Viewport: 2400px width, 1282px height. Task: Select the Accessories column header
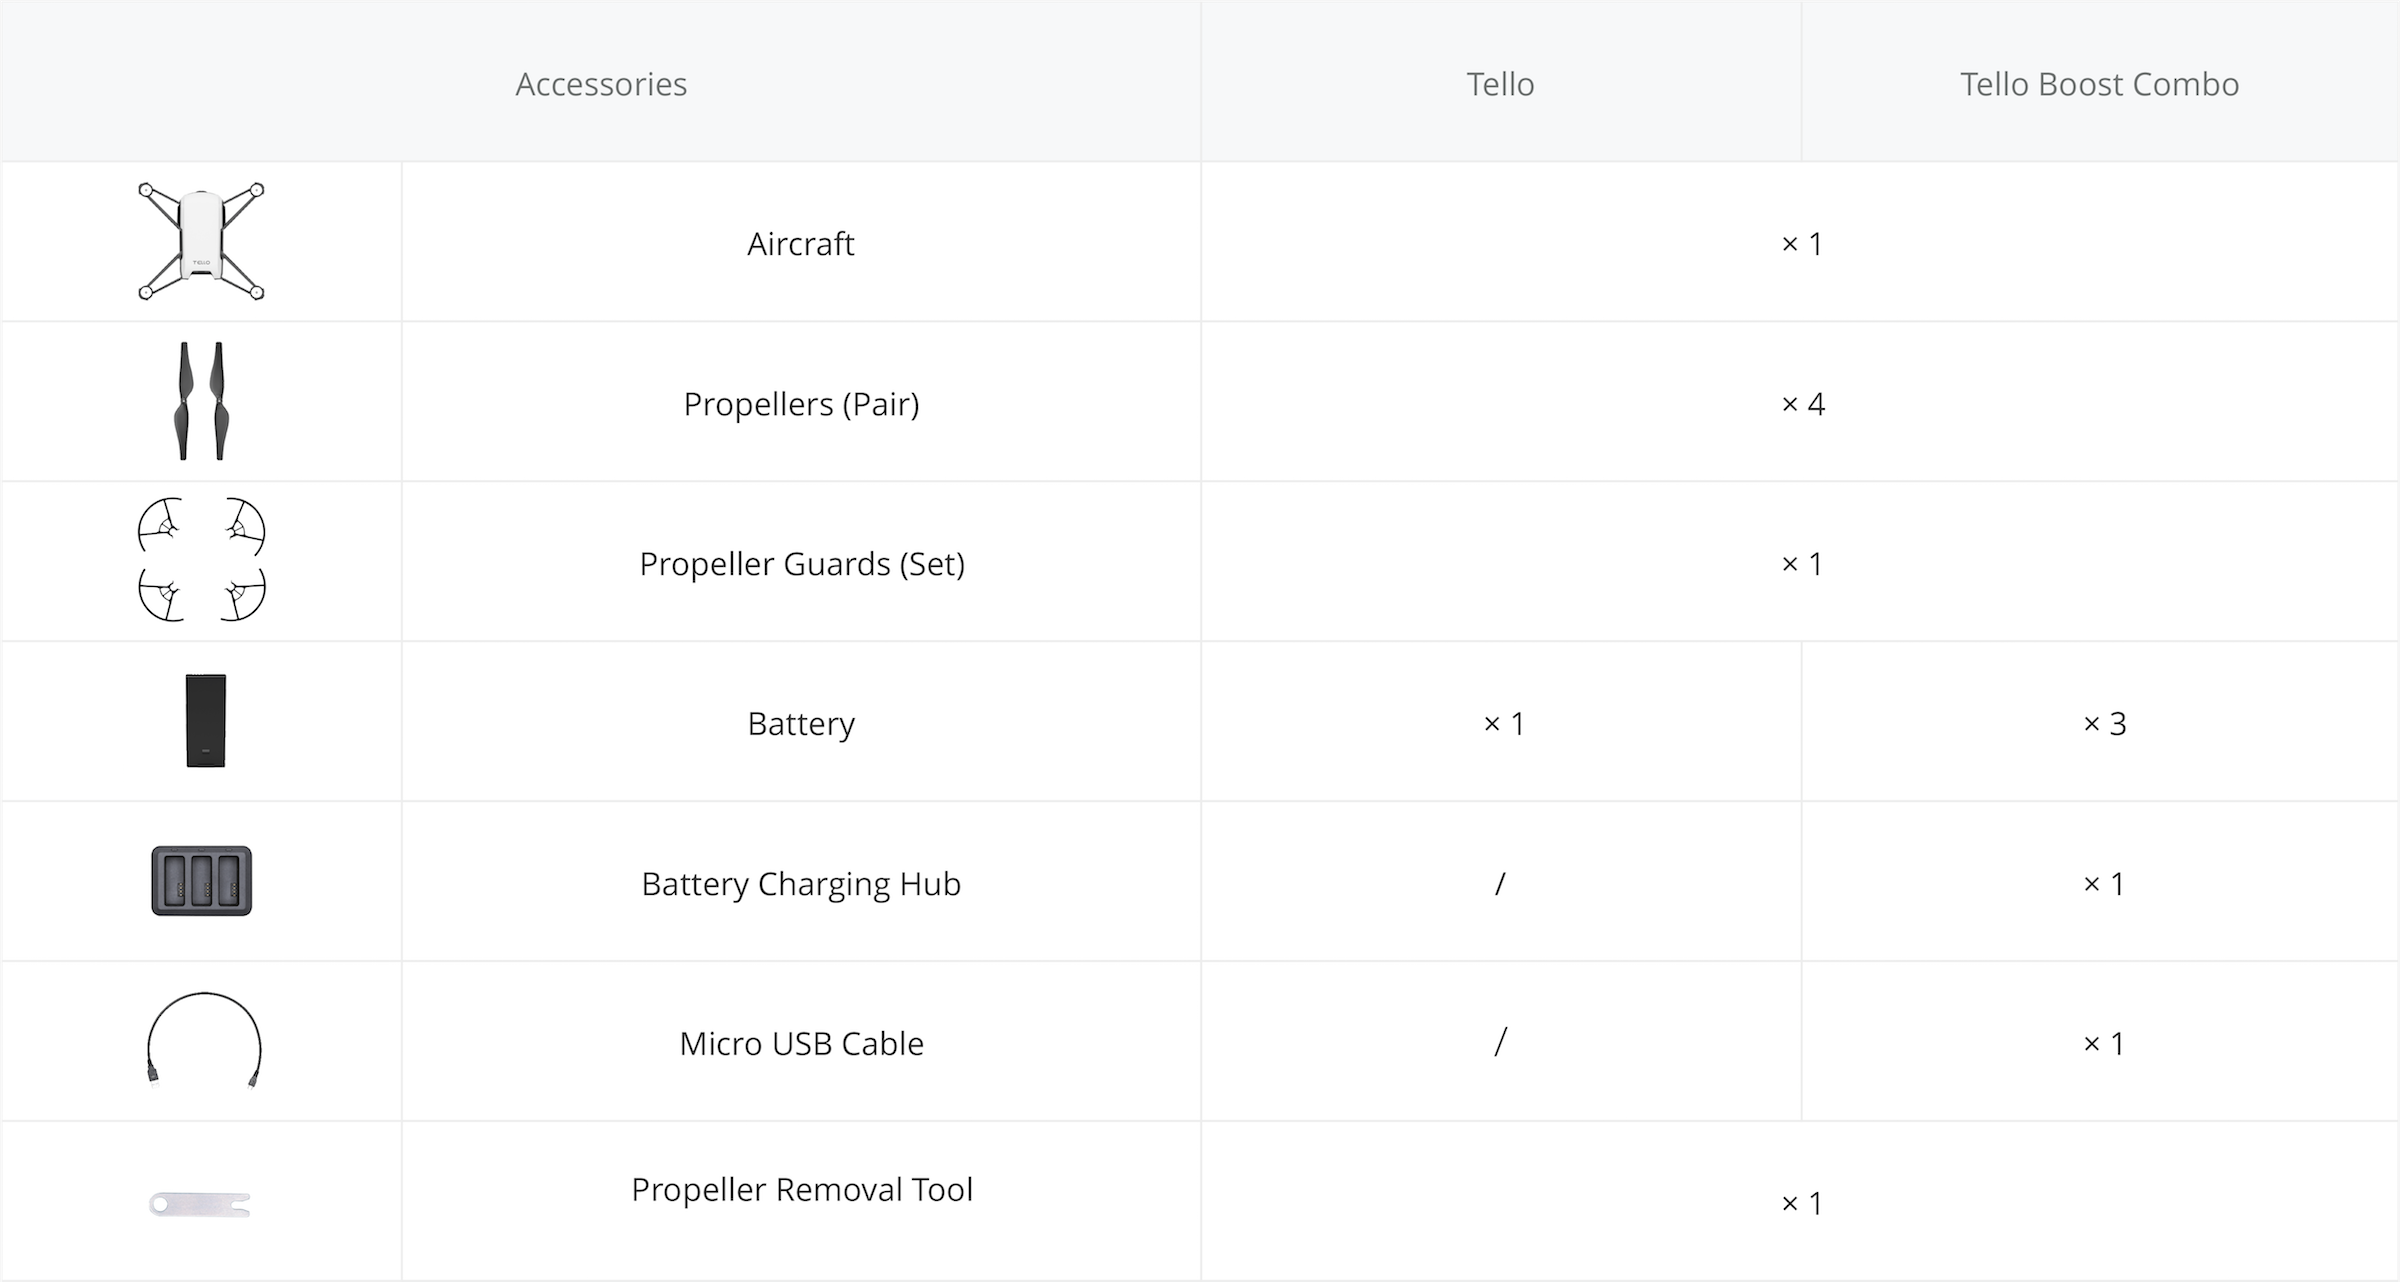[601, 84]
